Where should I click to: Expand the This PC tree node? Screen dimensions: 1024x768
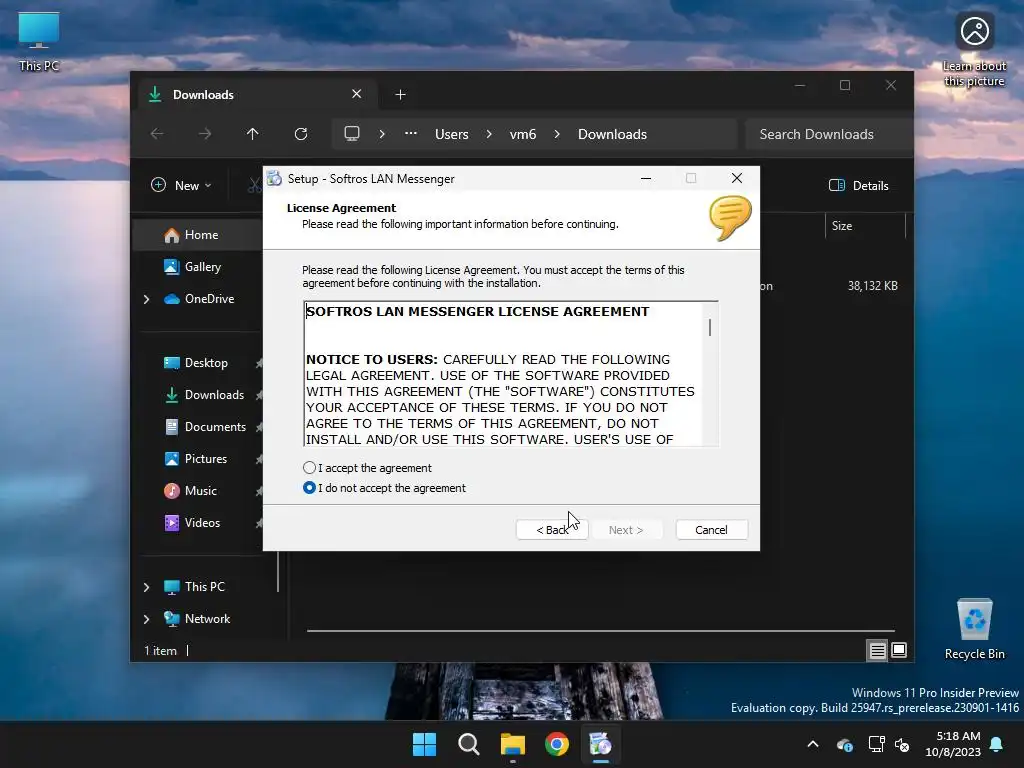pyautogui.click(x=146, y=587)
